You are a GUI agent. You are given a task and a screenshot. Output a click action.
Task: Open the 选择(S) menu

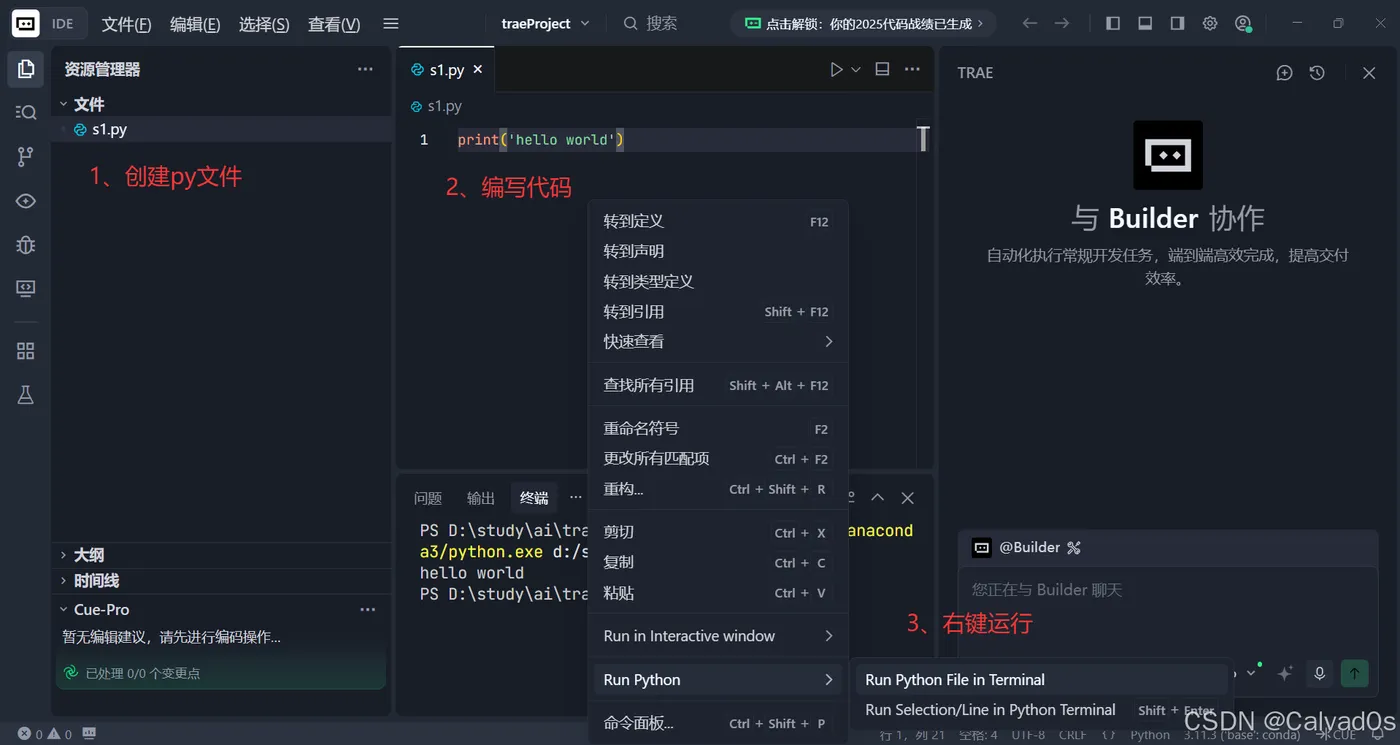pyautogui.click(x=264, y=24)
